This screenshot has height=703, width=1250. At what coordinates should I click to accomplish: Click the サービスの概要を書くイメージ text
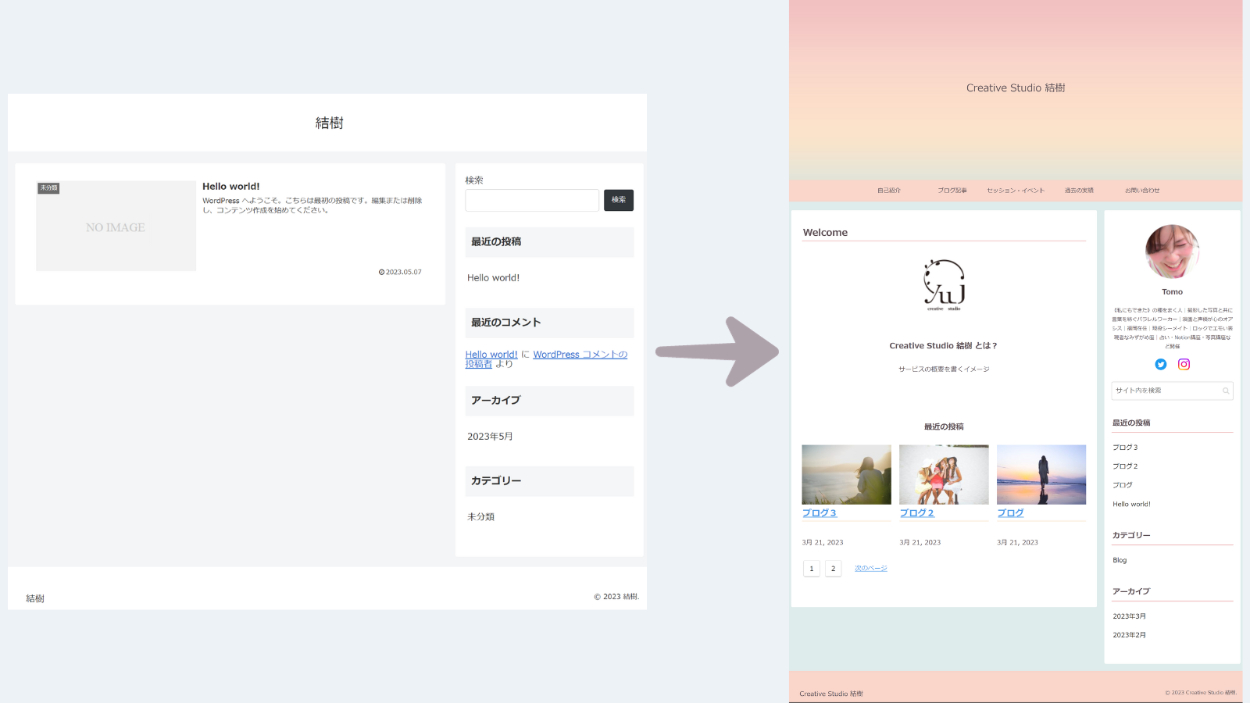[943, 369]
